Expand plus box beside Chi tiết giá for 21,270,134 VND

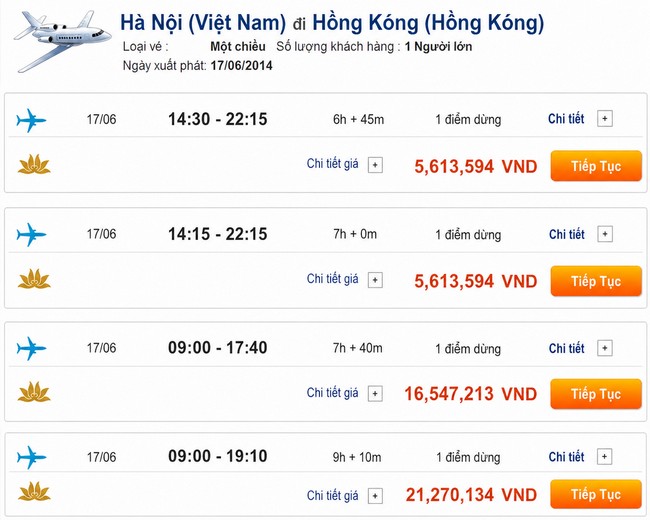click(x=375, y=496)
